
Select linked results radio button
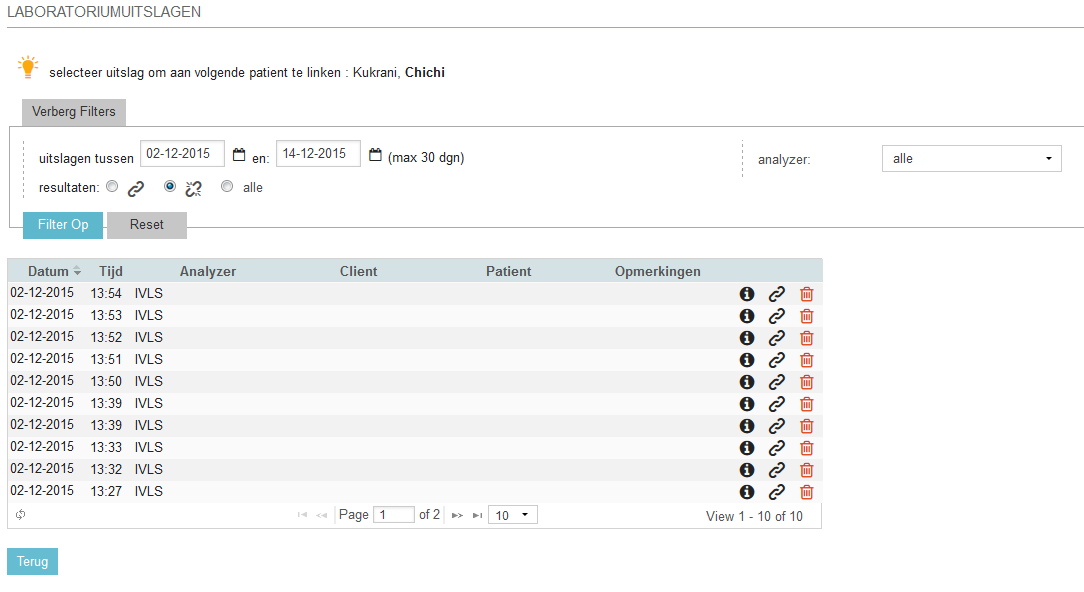tap(112, 186)
